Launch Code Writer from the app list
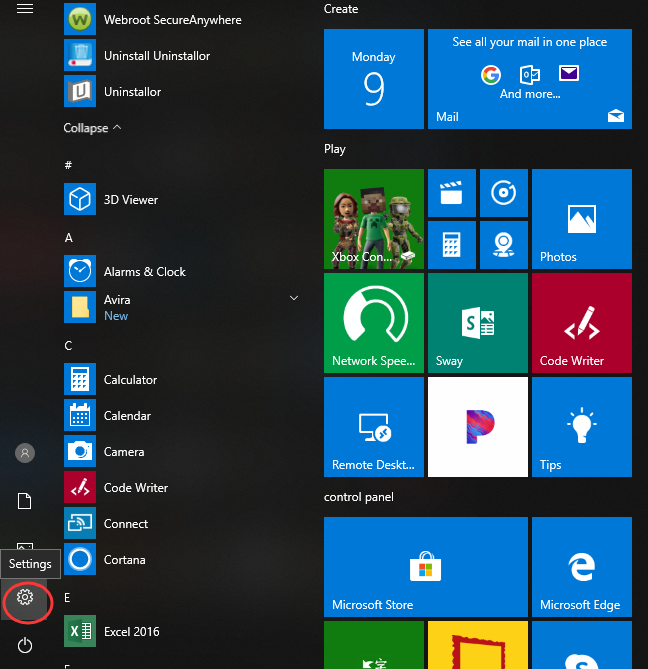The width and height of the screenshot is (648, 669). point(80,487)
